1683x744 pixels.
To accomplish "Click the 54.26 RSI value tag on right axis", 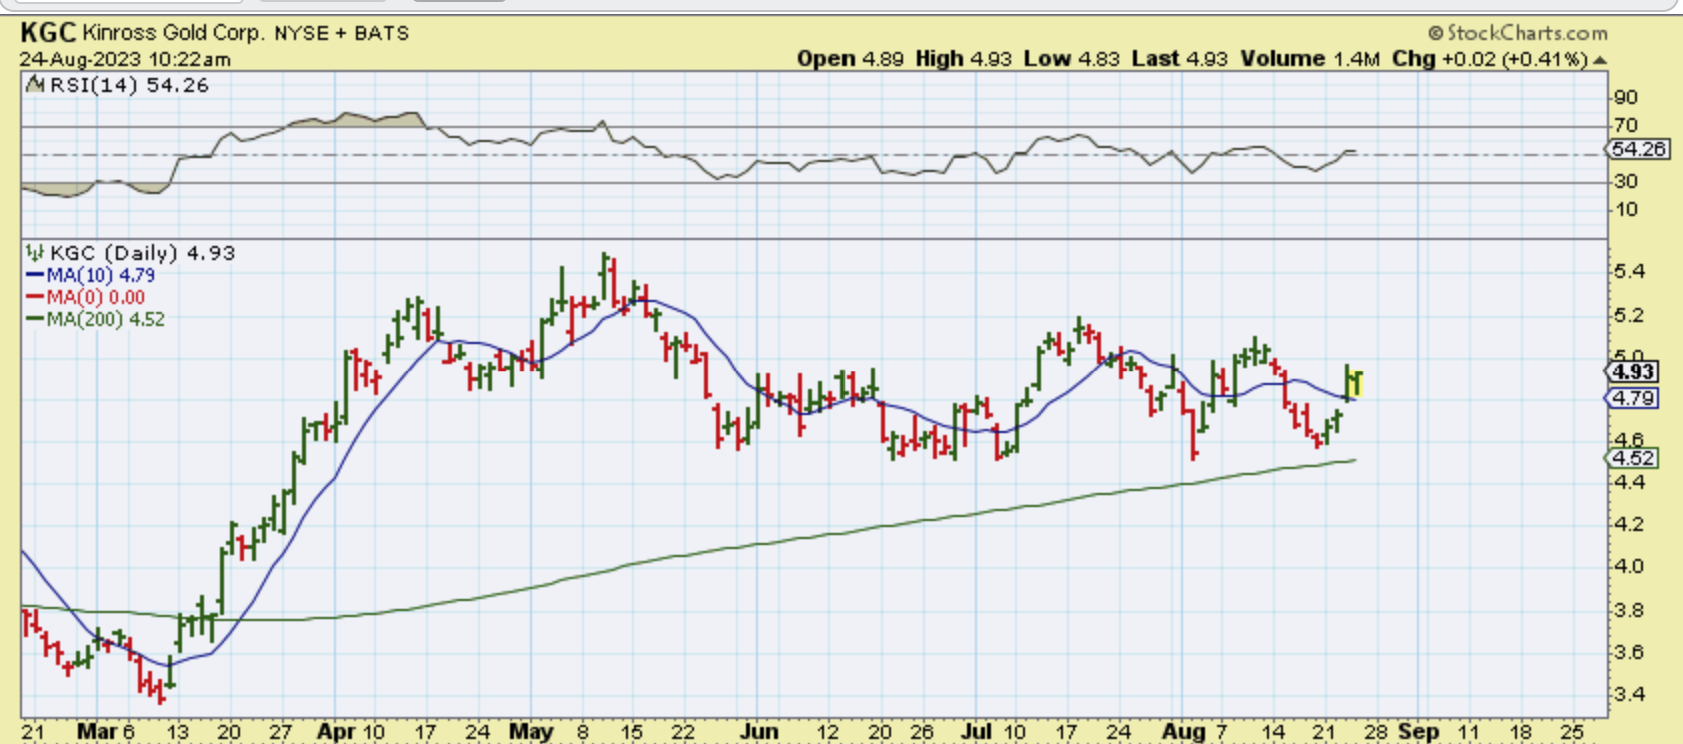I will [1638, 149].
